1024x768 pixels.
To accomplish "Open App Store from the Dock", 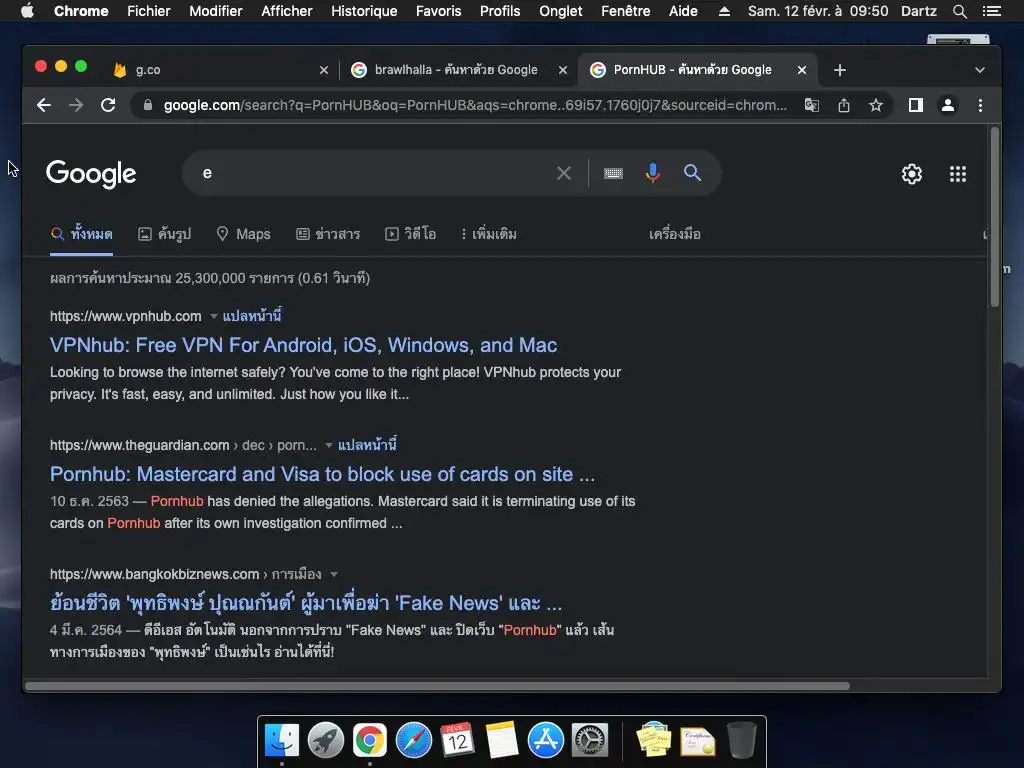I will click(x=545, y=741).
